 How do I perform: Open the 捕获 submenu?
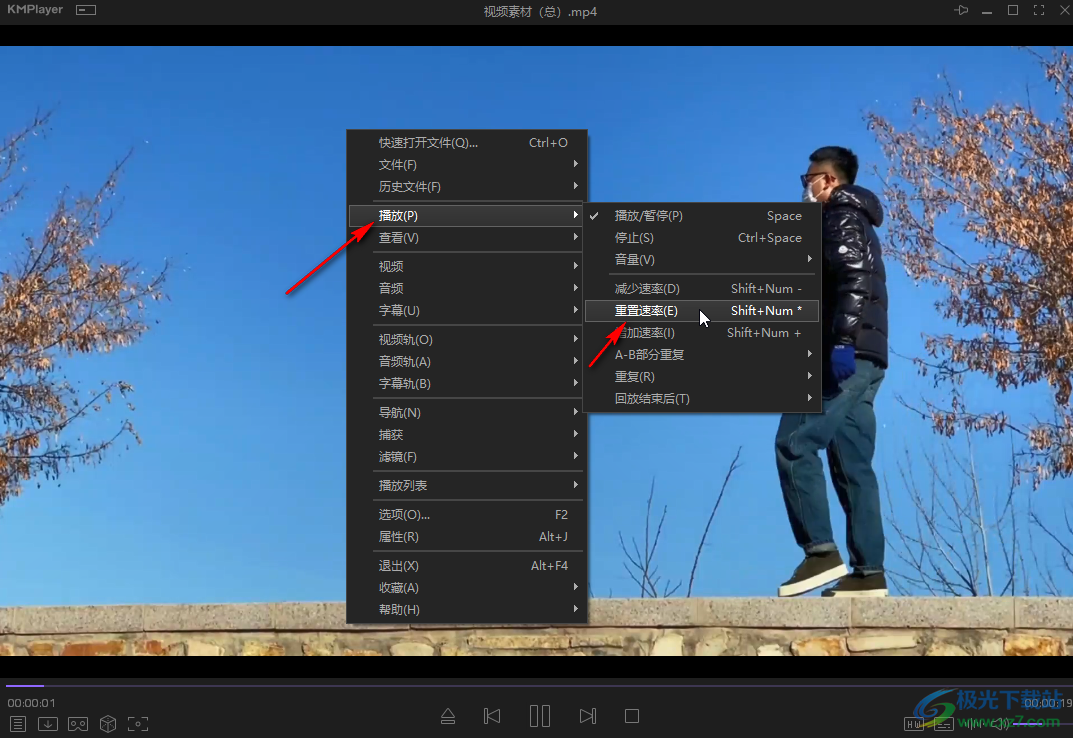click(x=468, y=435)
